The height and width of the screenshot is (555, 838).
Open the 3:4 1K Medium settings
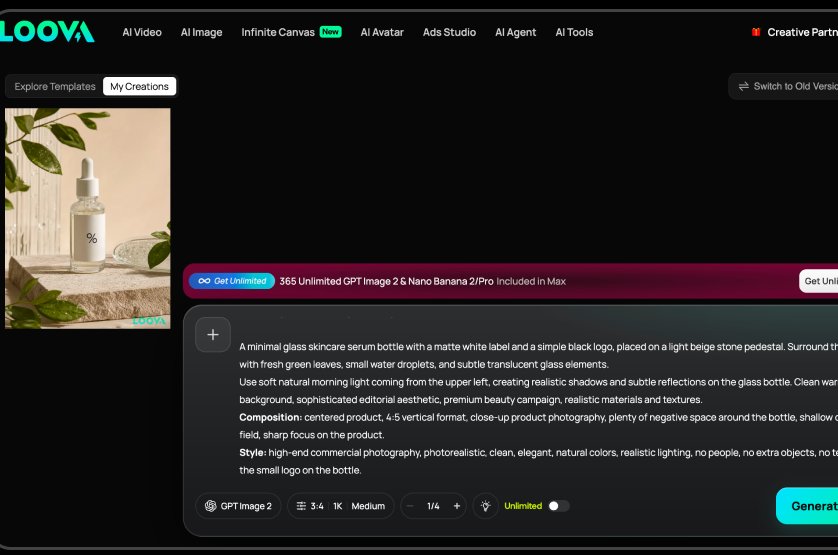pos(341,506)
